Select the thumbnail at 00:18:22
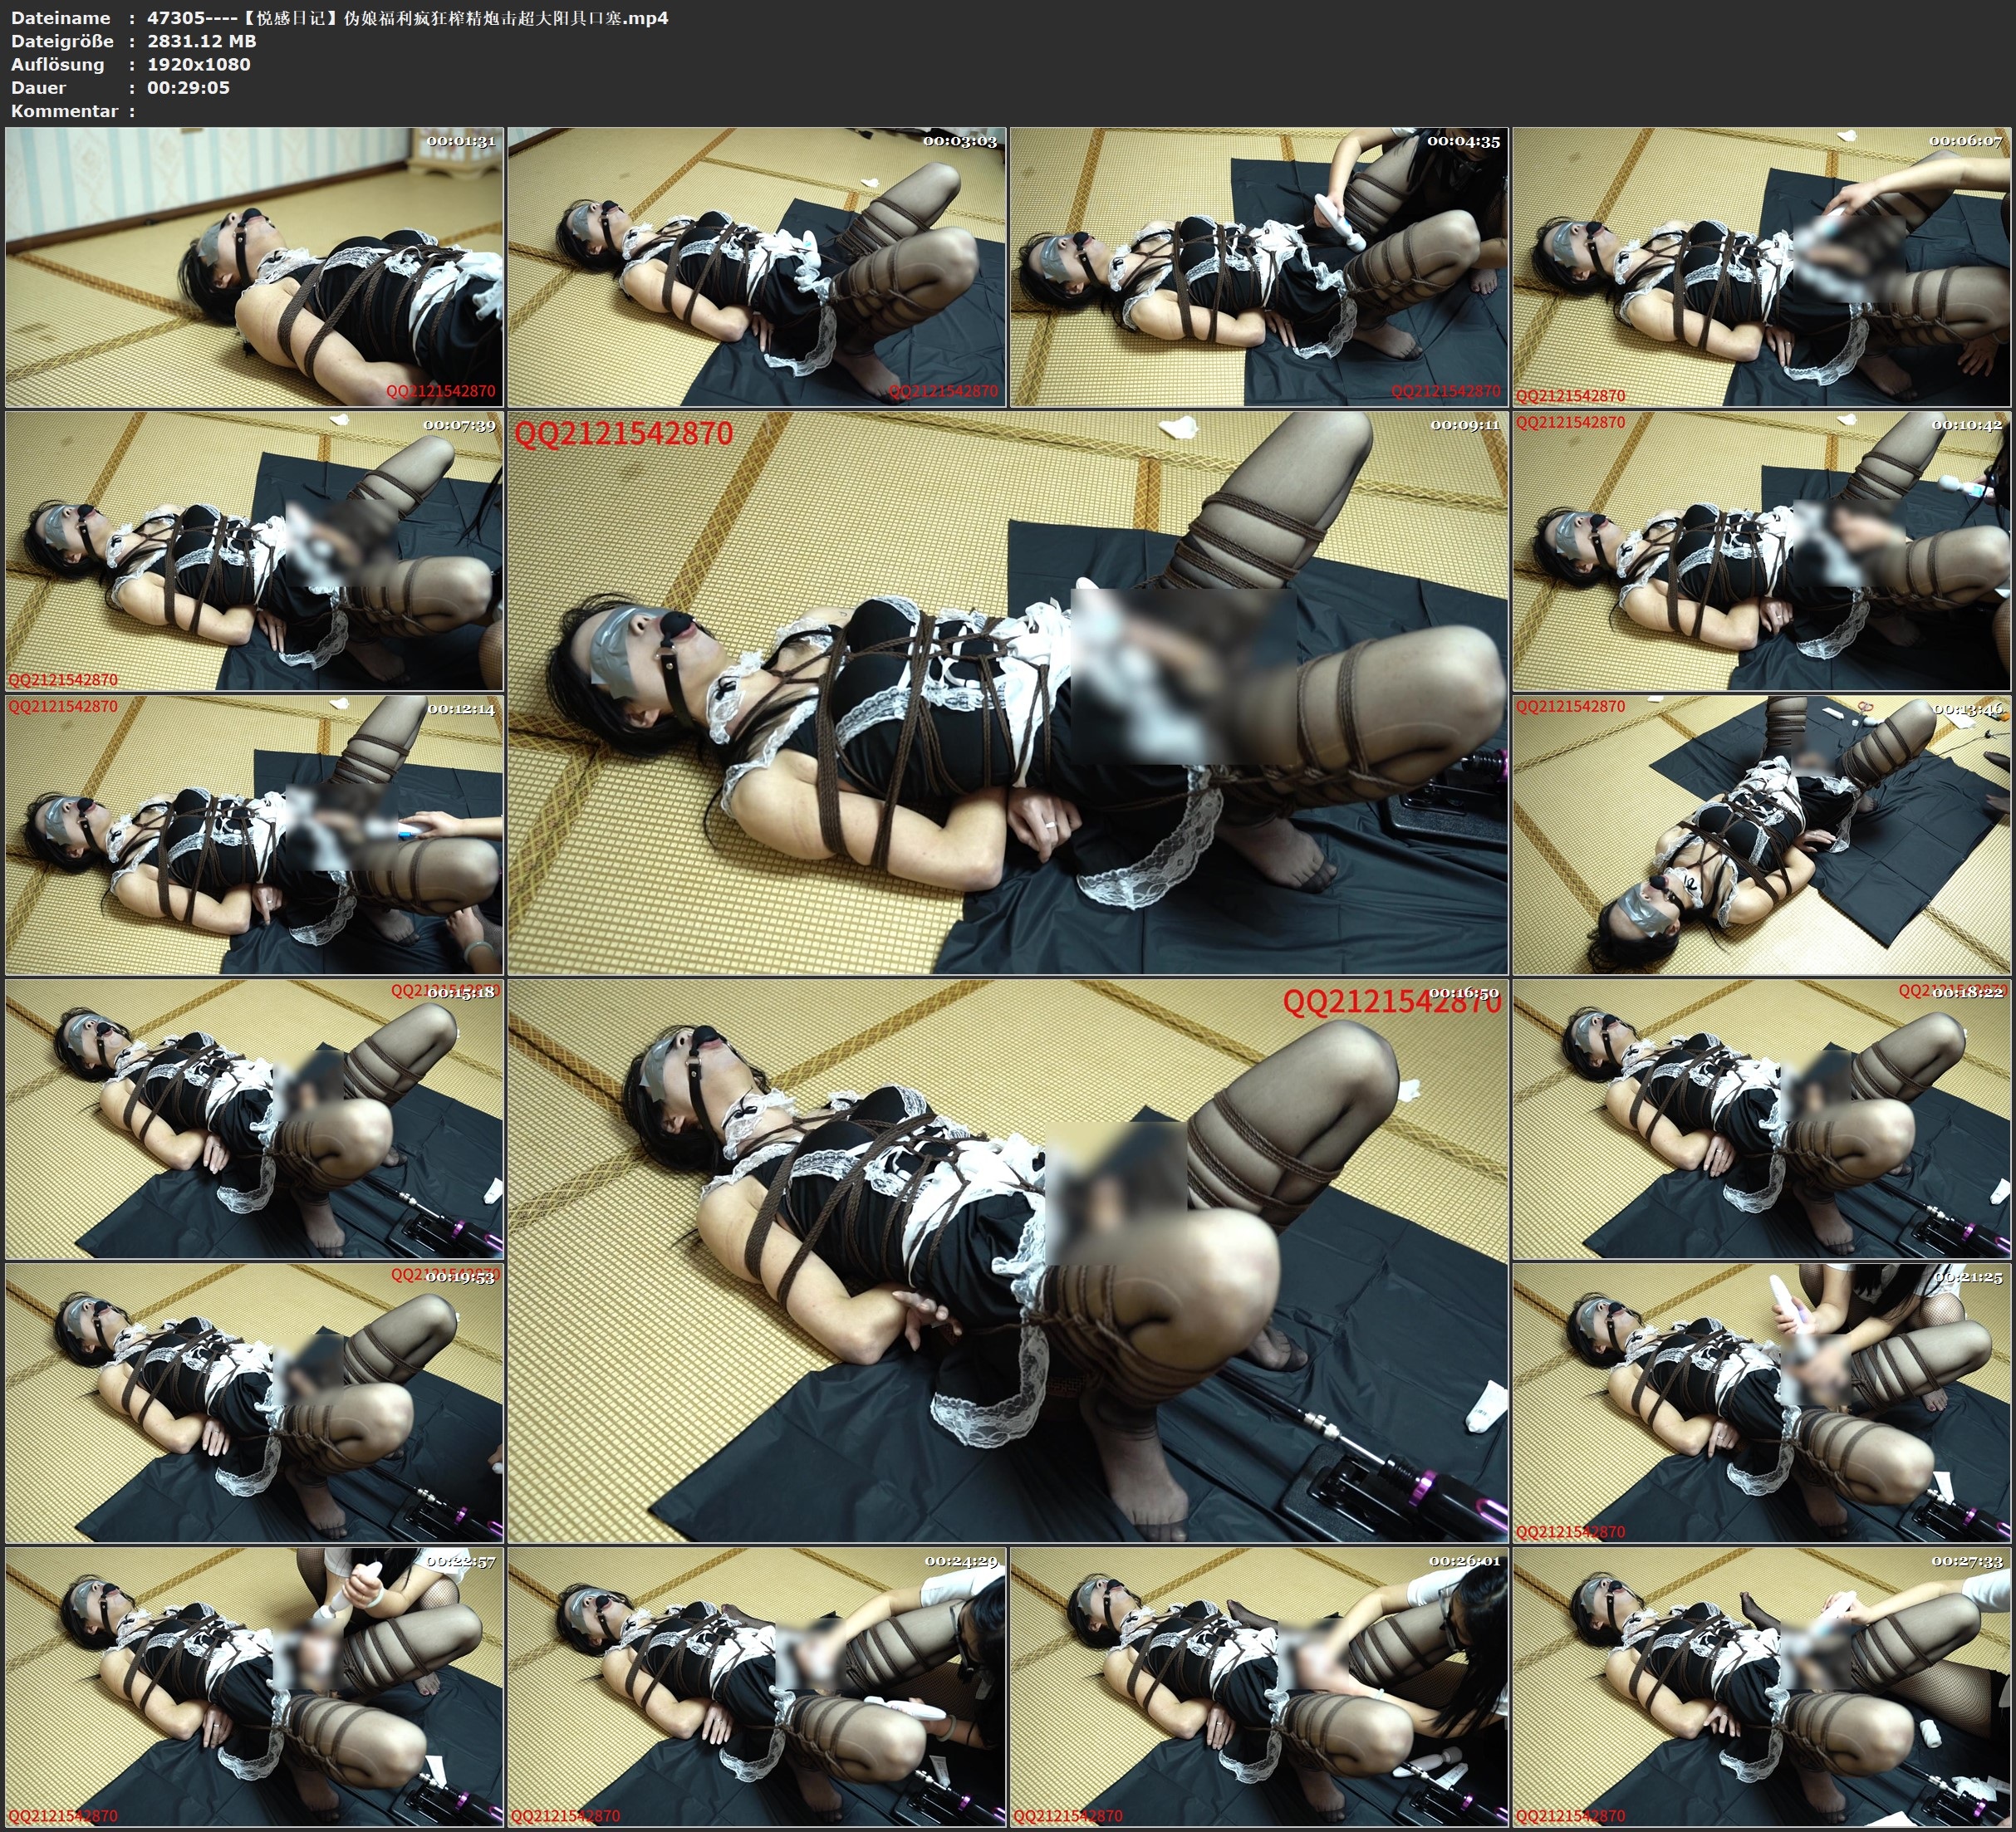This screenshot has width=2016, height=1832. (x=1761, y=1119)
